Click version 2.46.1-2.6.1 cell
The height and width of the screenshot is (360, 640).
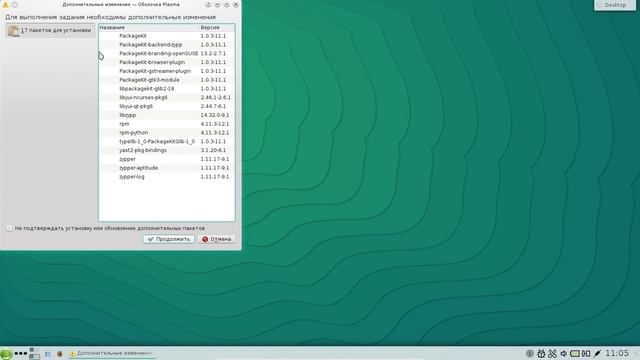(x=216, y=98)
